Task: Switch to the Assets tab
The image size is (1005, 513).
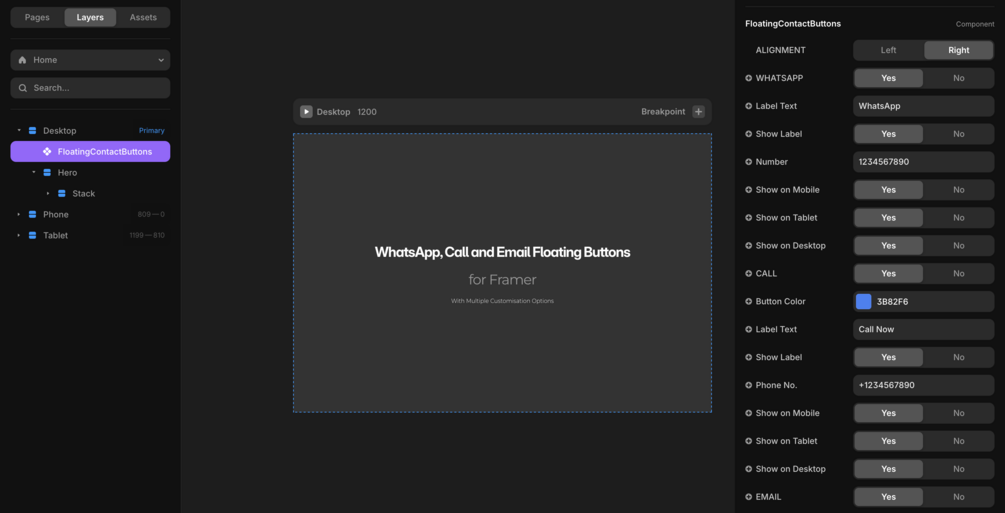Action: coord(143,17)
